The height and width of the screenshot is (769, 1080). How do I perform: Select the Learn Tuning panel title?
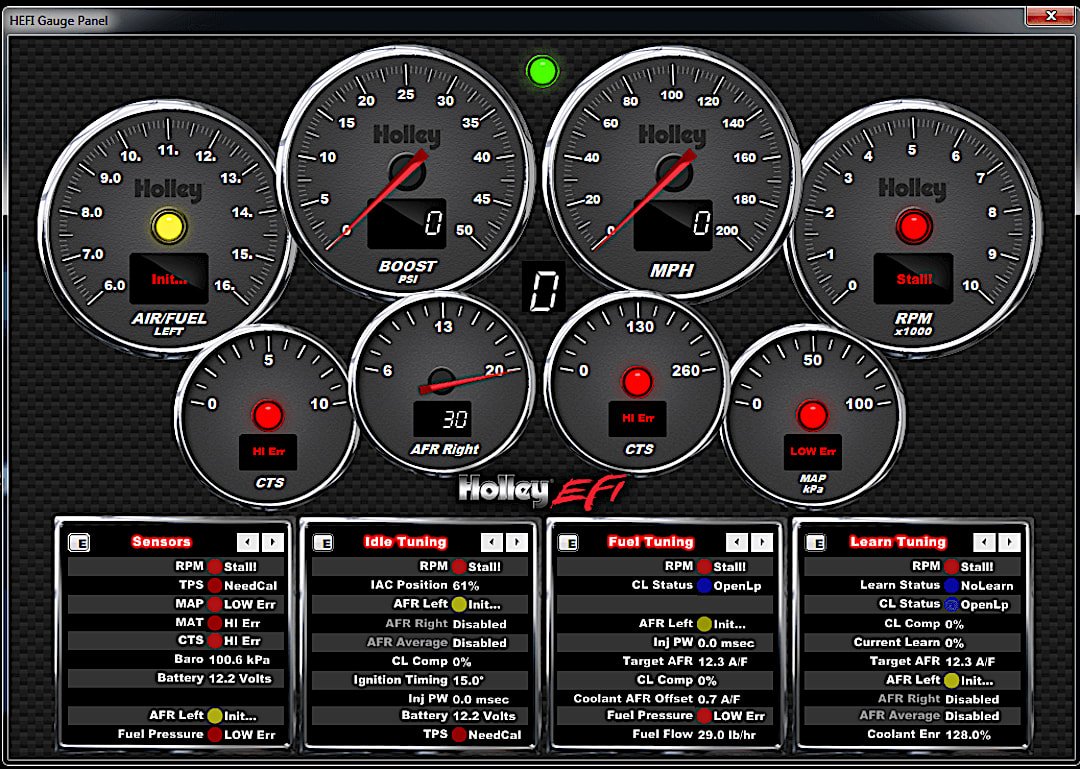pos(898,542)
